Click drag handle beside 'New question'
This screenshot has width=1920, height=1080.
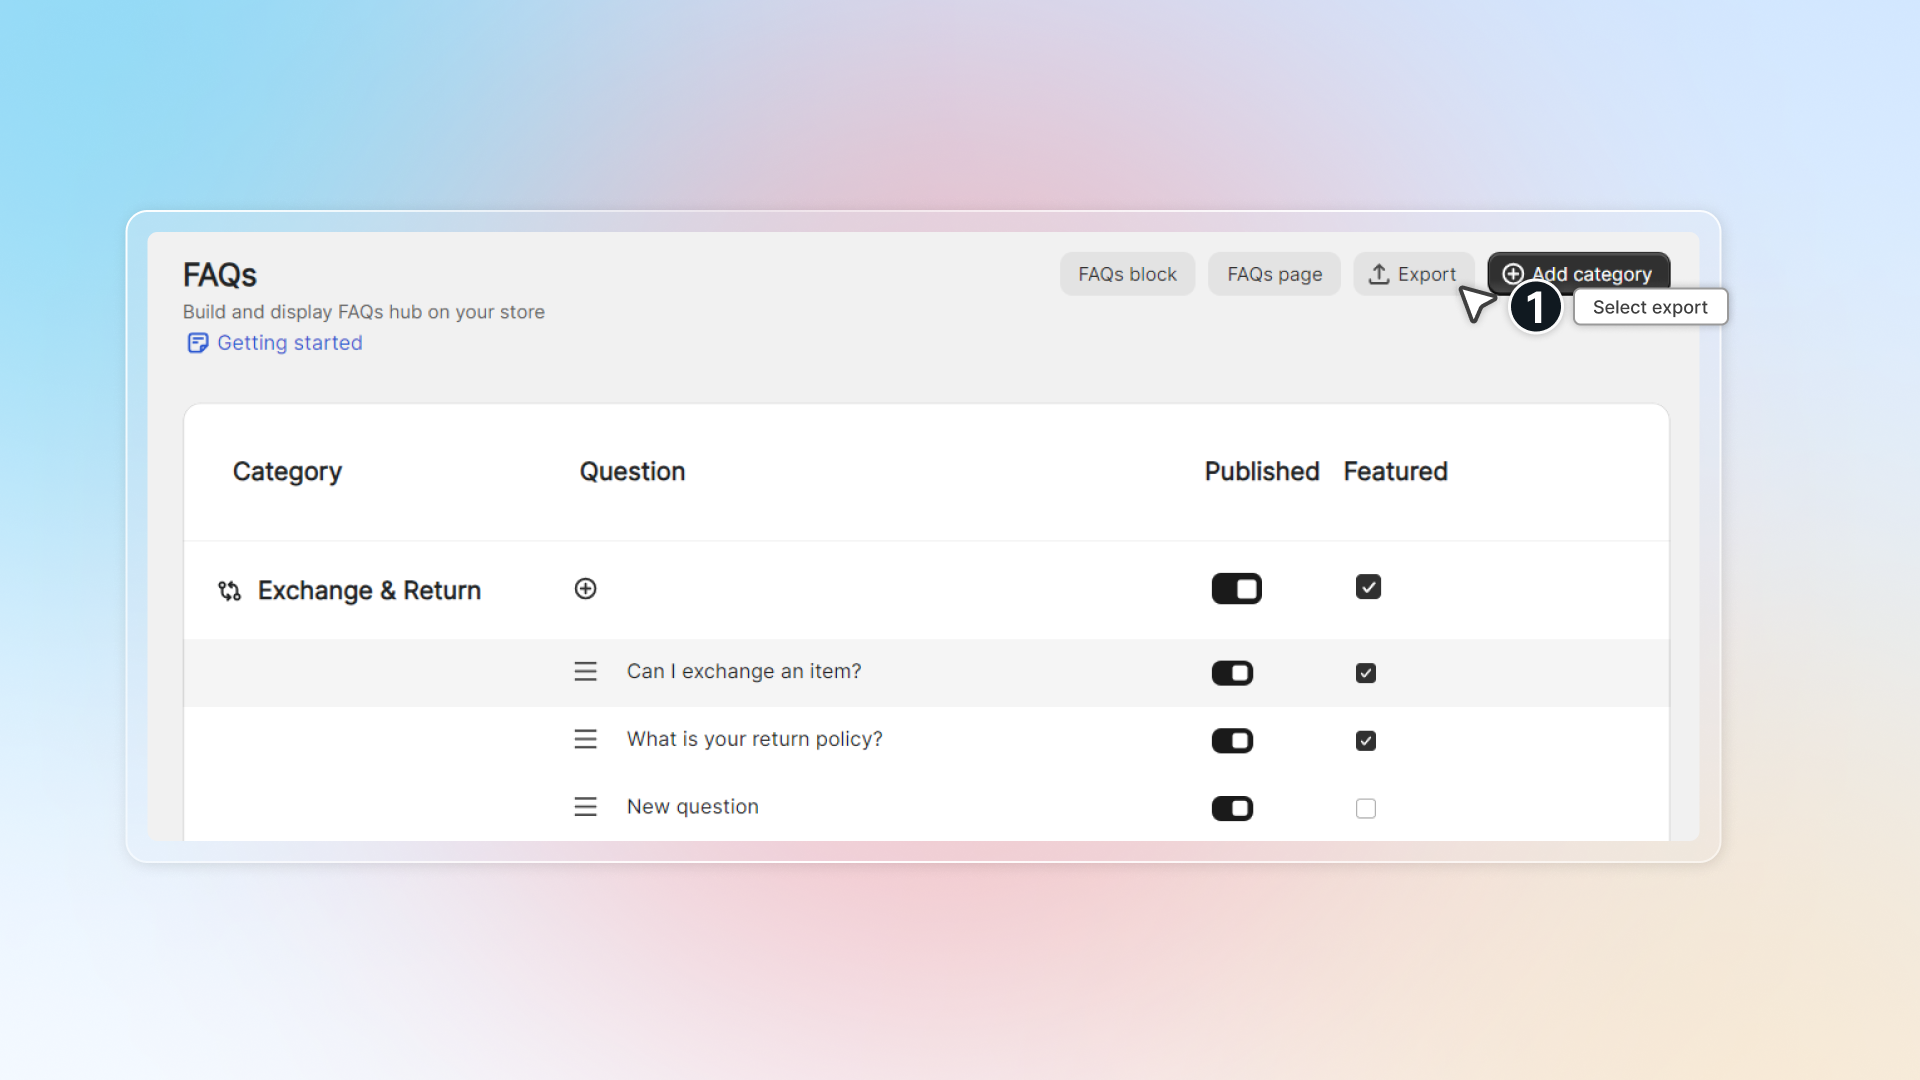coord(585,807)
